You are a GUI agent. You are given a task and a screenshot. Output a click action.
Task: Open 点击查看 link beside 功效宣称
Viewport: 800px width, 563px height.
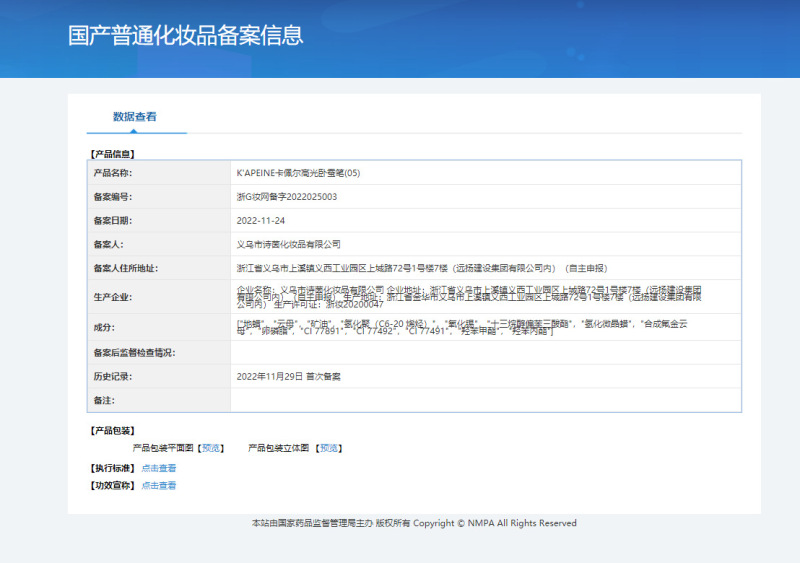[158, 485]
